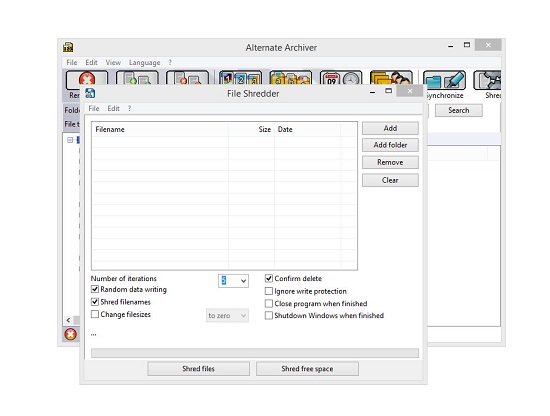Check Close program when finished
The image size is (550, 416).
[x=269, y=303]
